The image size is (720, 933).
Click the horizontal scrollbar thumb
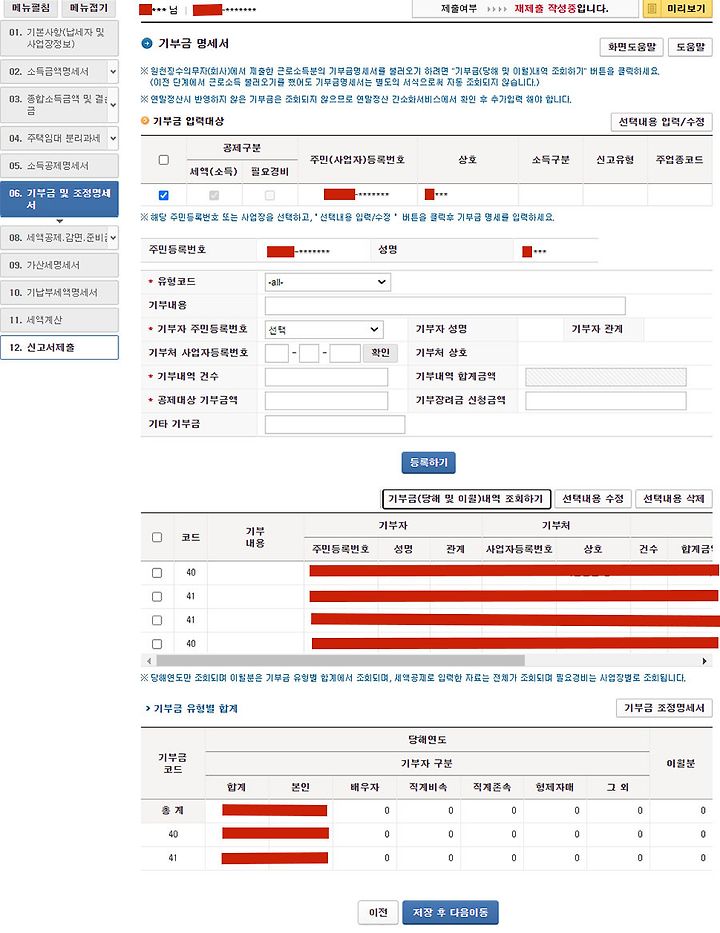[x=340, y=660]
